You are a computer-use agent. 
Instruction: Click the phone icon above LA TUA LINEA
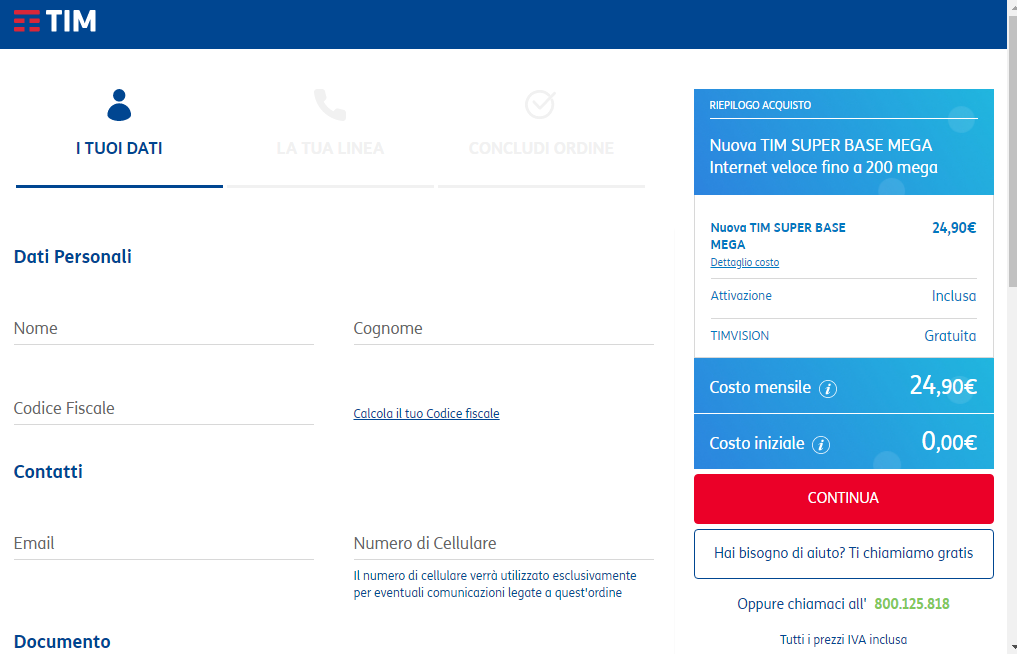330,105
